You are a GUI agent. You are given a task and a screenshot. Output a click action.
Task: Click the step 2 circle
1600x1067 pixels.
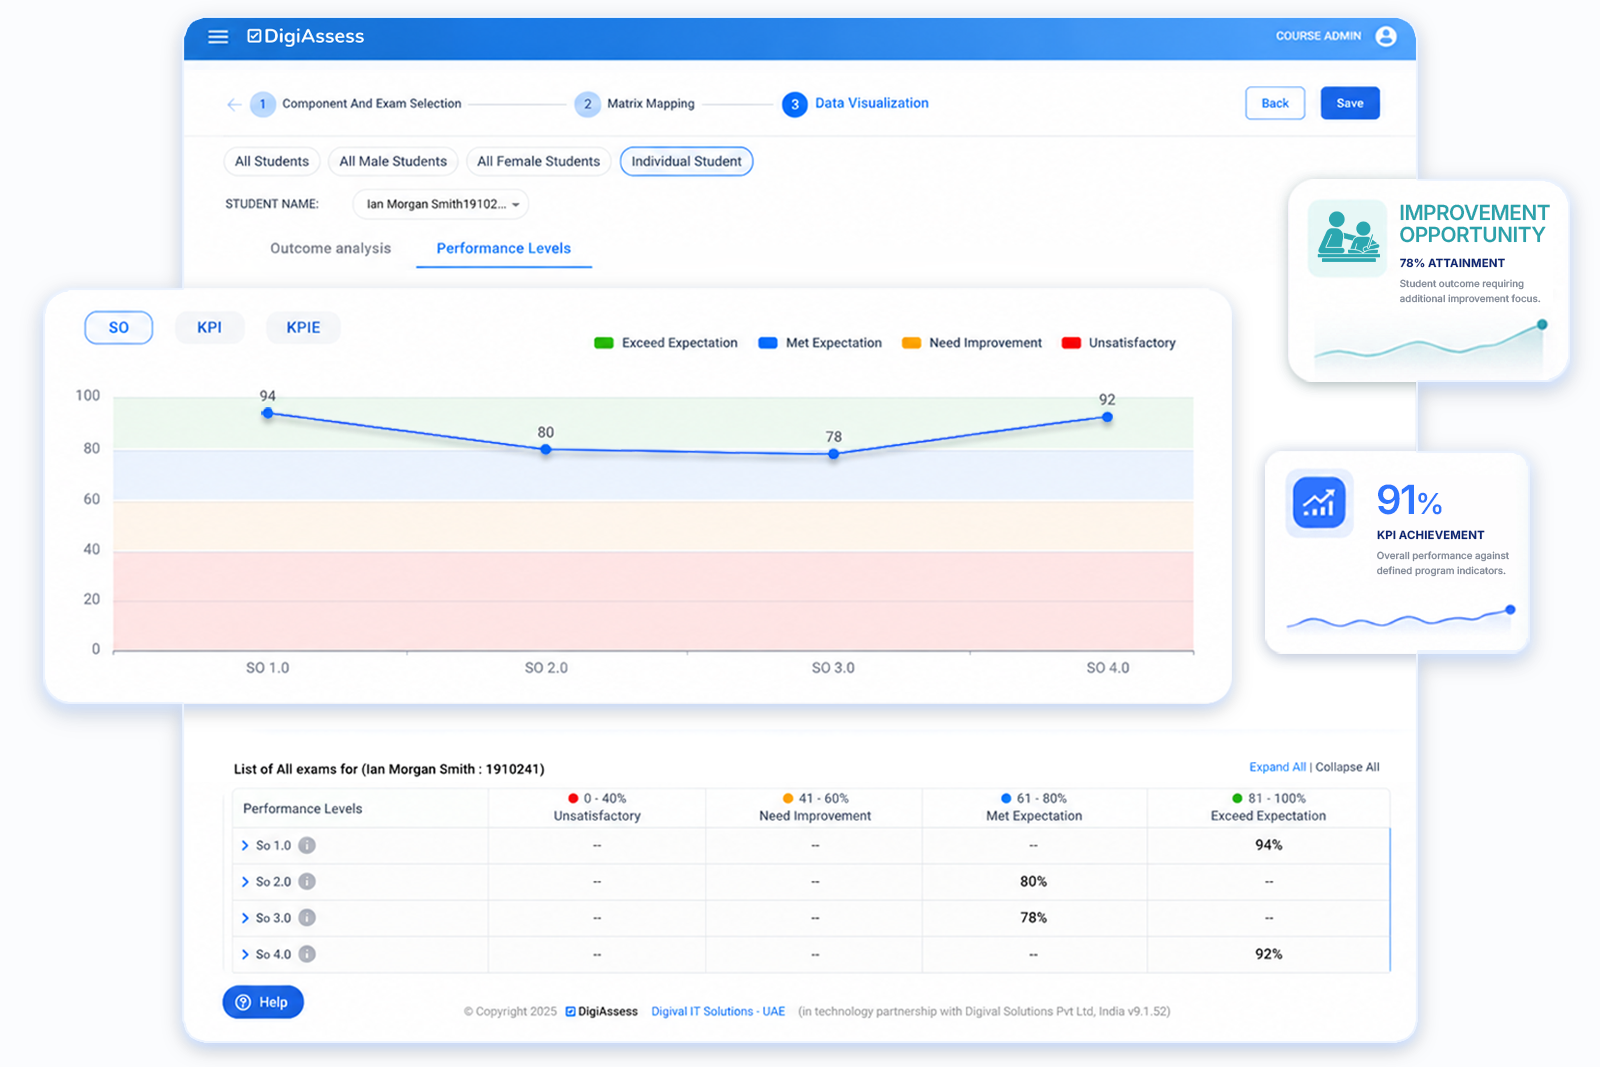[588, 104]
